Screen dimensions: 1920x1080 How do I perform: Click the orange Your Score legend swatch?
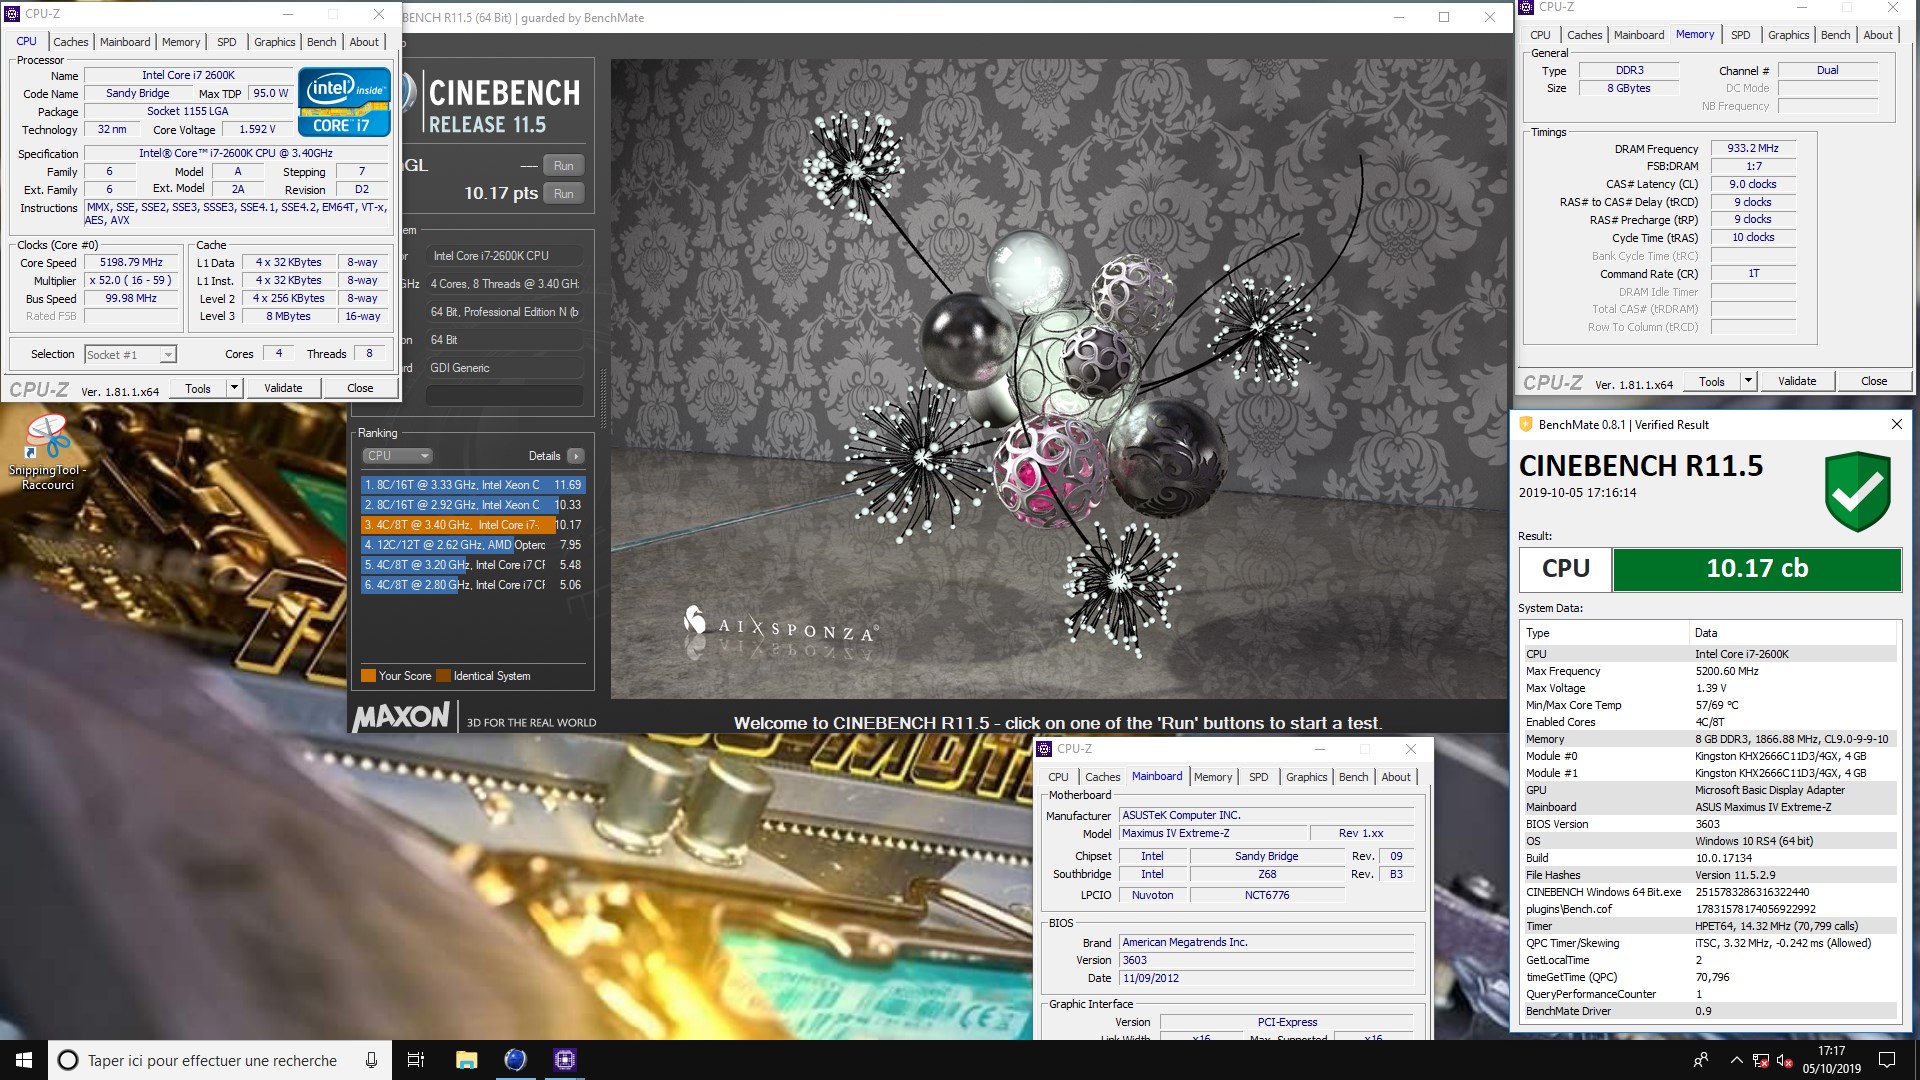coord(368,676)
